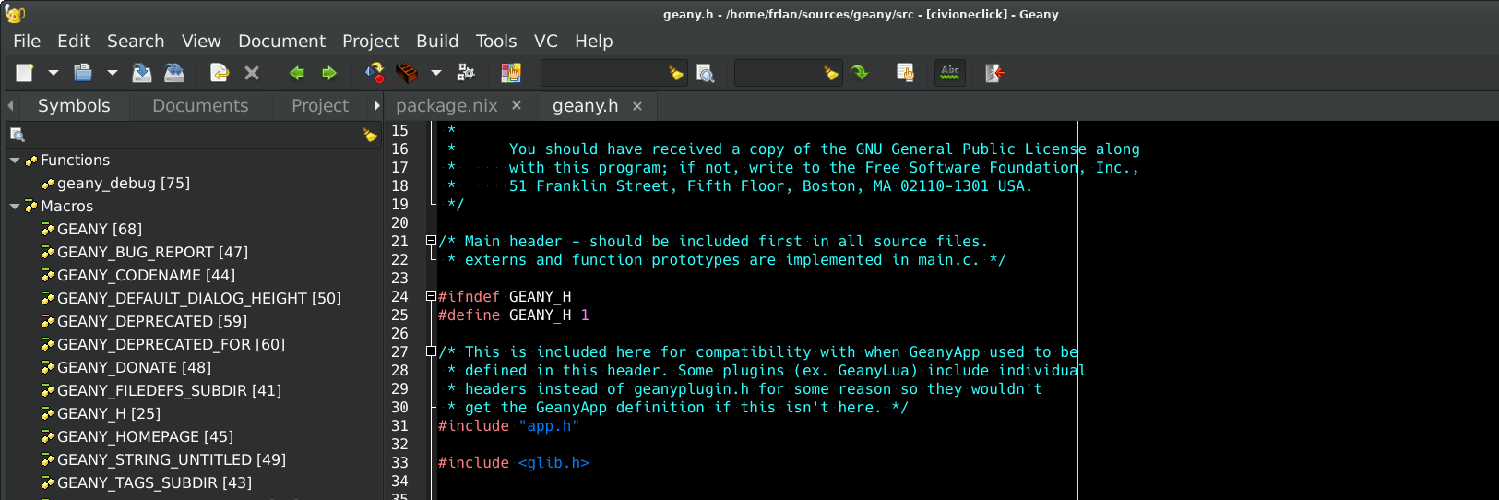The image size is (1499, 500).
Task: Collapse the Functions tree node
Action: (14, 160)
